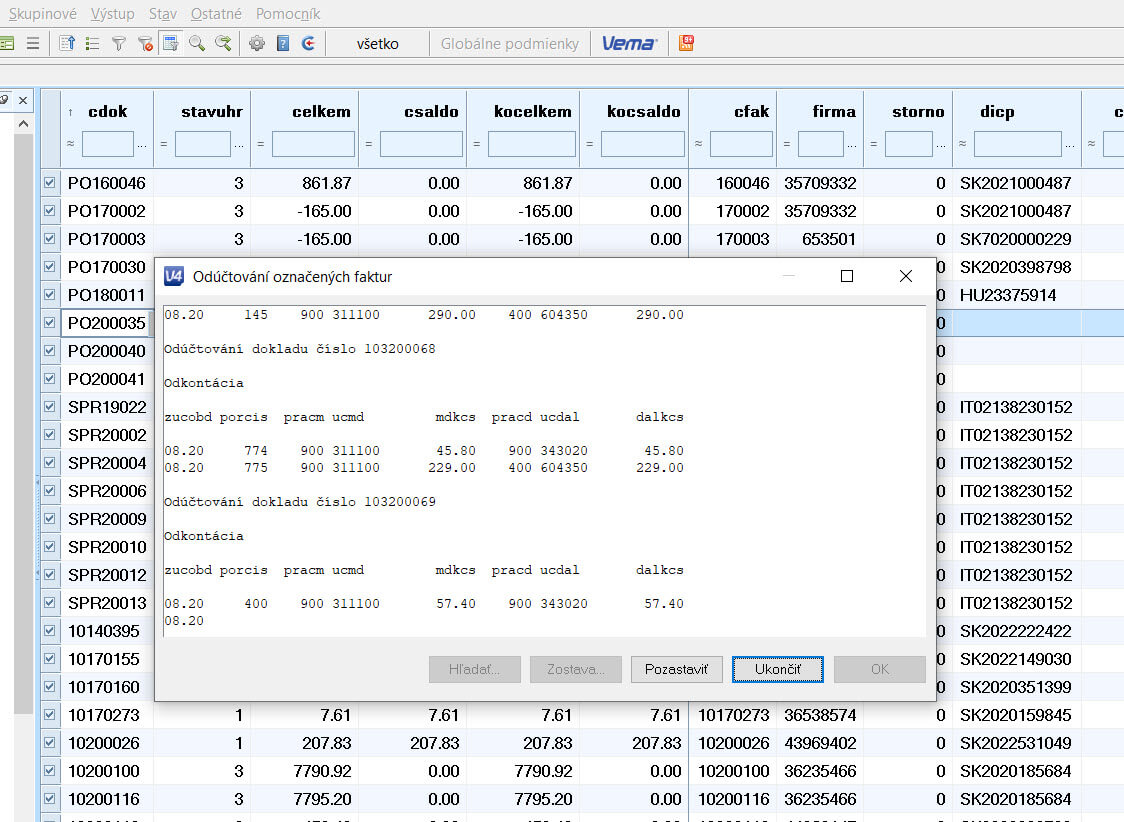Viewport: 1124px width, 822px height.
Task: Open the Stav menu
Action: pyautogui.click(x=163, y=14)
